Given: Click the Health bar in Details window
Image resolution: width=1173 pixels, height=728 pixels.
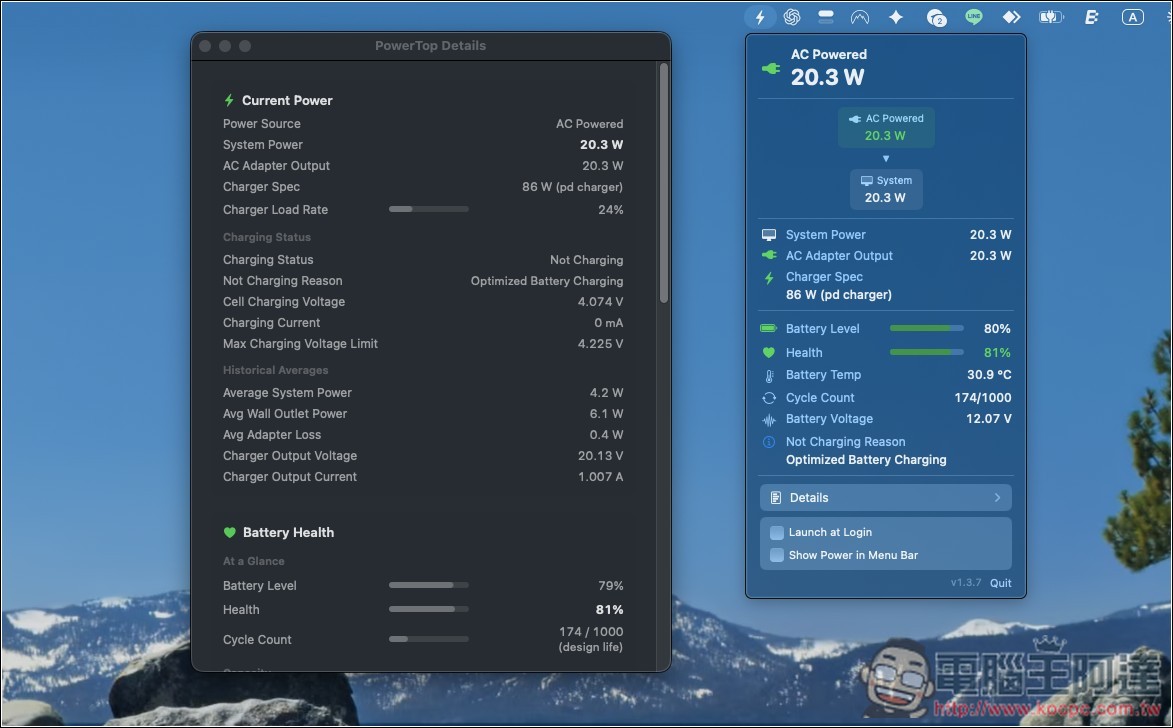Looking at the screenshot, I should [x=429, y=609].
